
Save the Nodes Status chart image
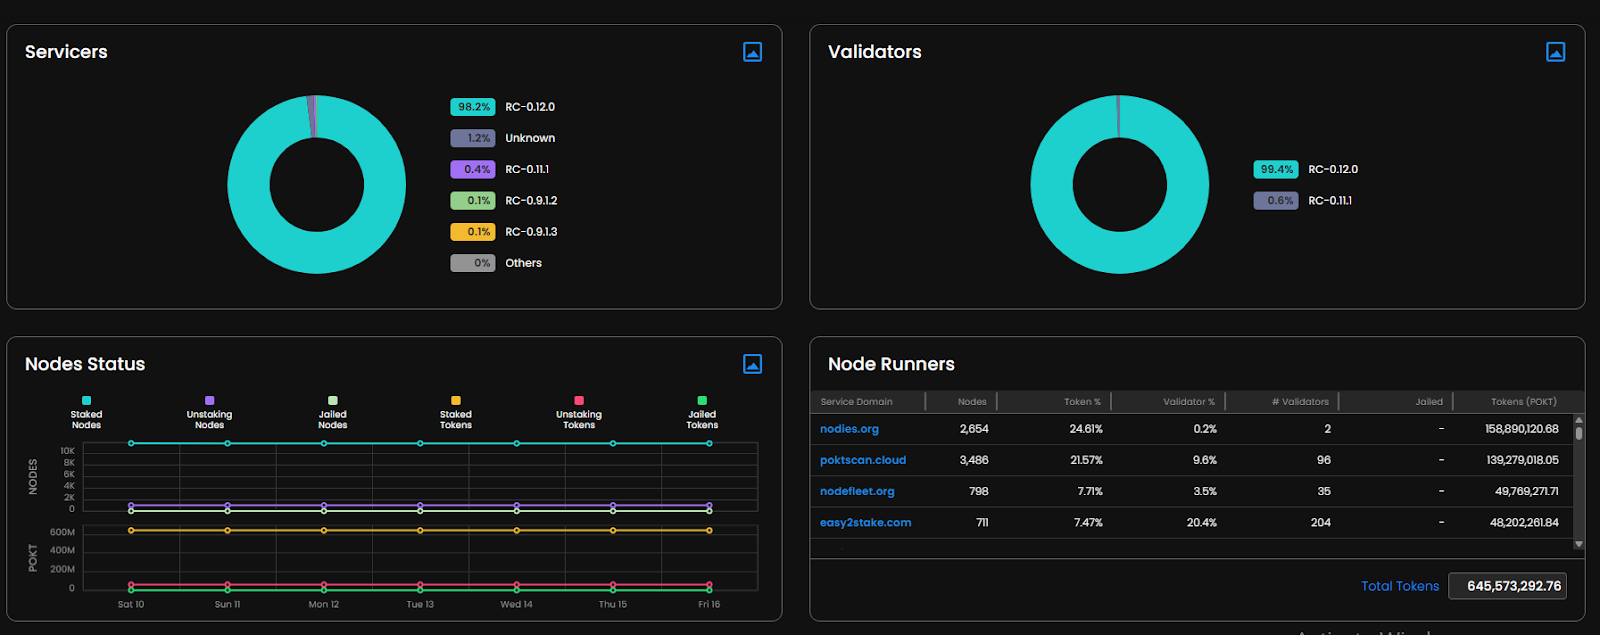[x=753, y=364]
